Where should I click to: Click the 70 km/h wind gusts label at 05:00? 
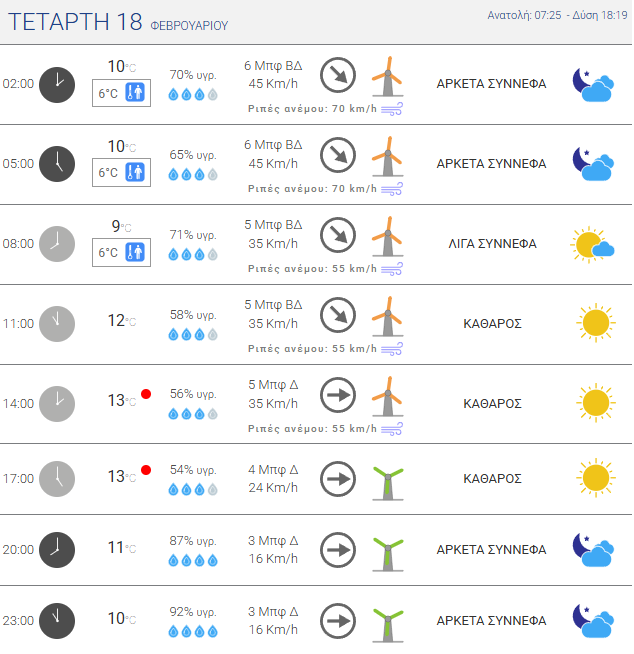click(x=311, y=188)
